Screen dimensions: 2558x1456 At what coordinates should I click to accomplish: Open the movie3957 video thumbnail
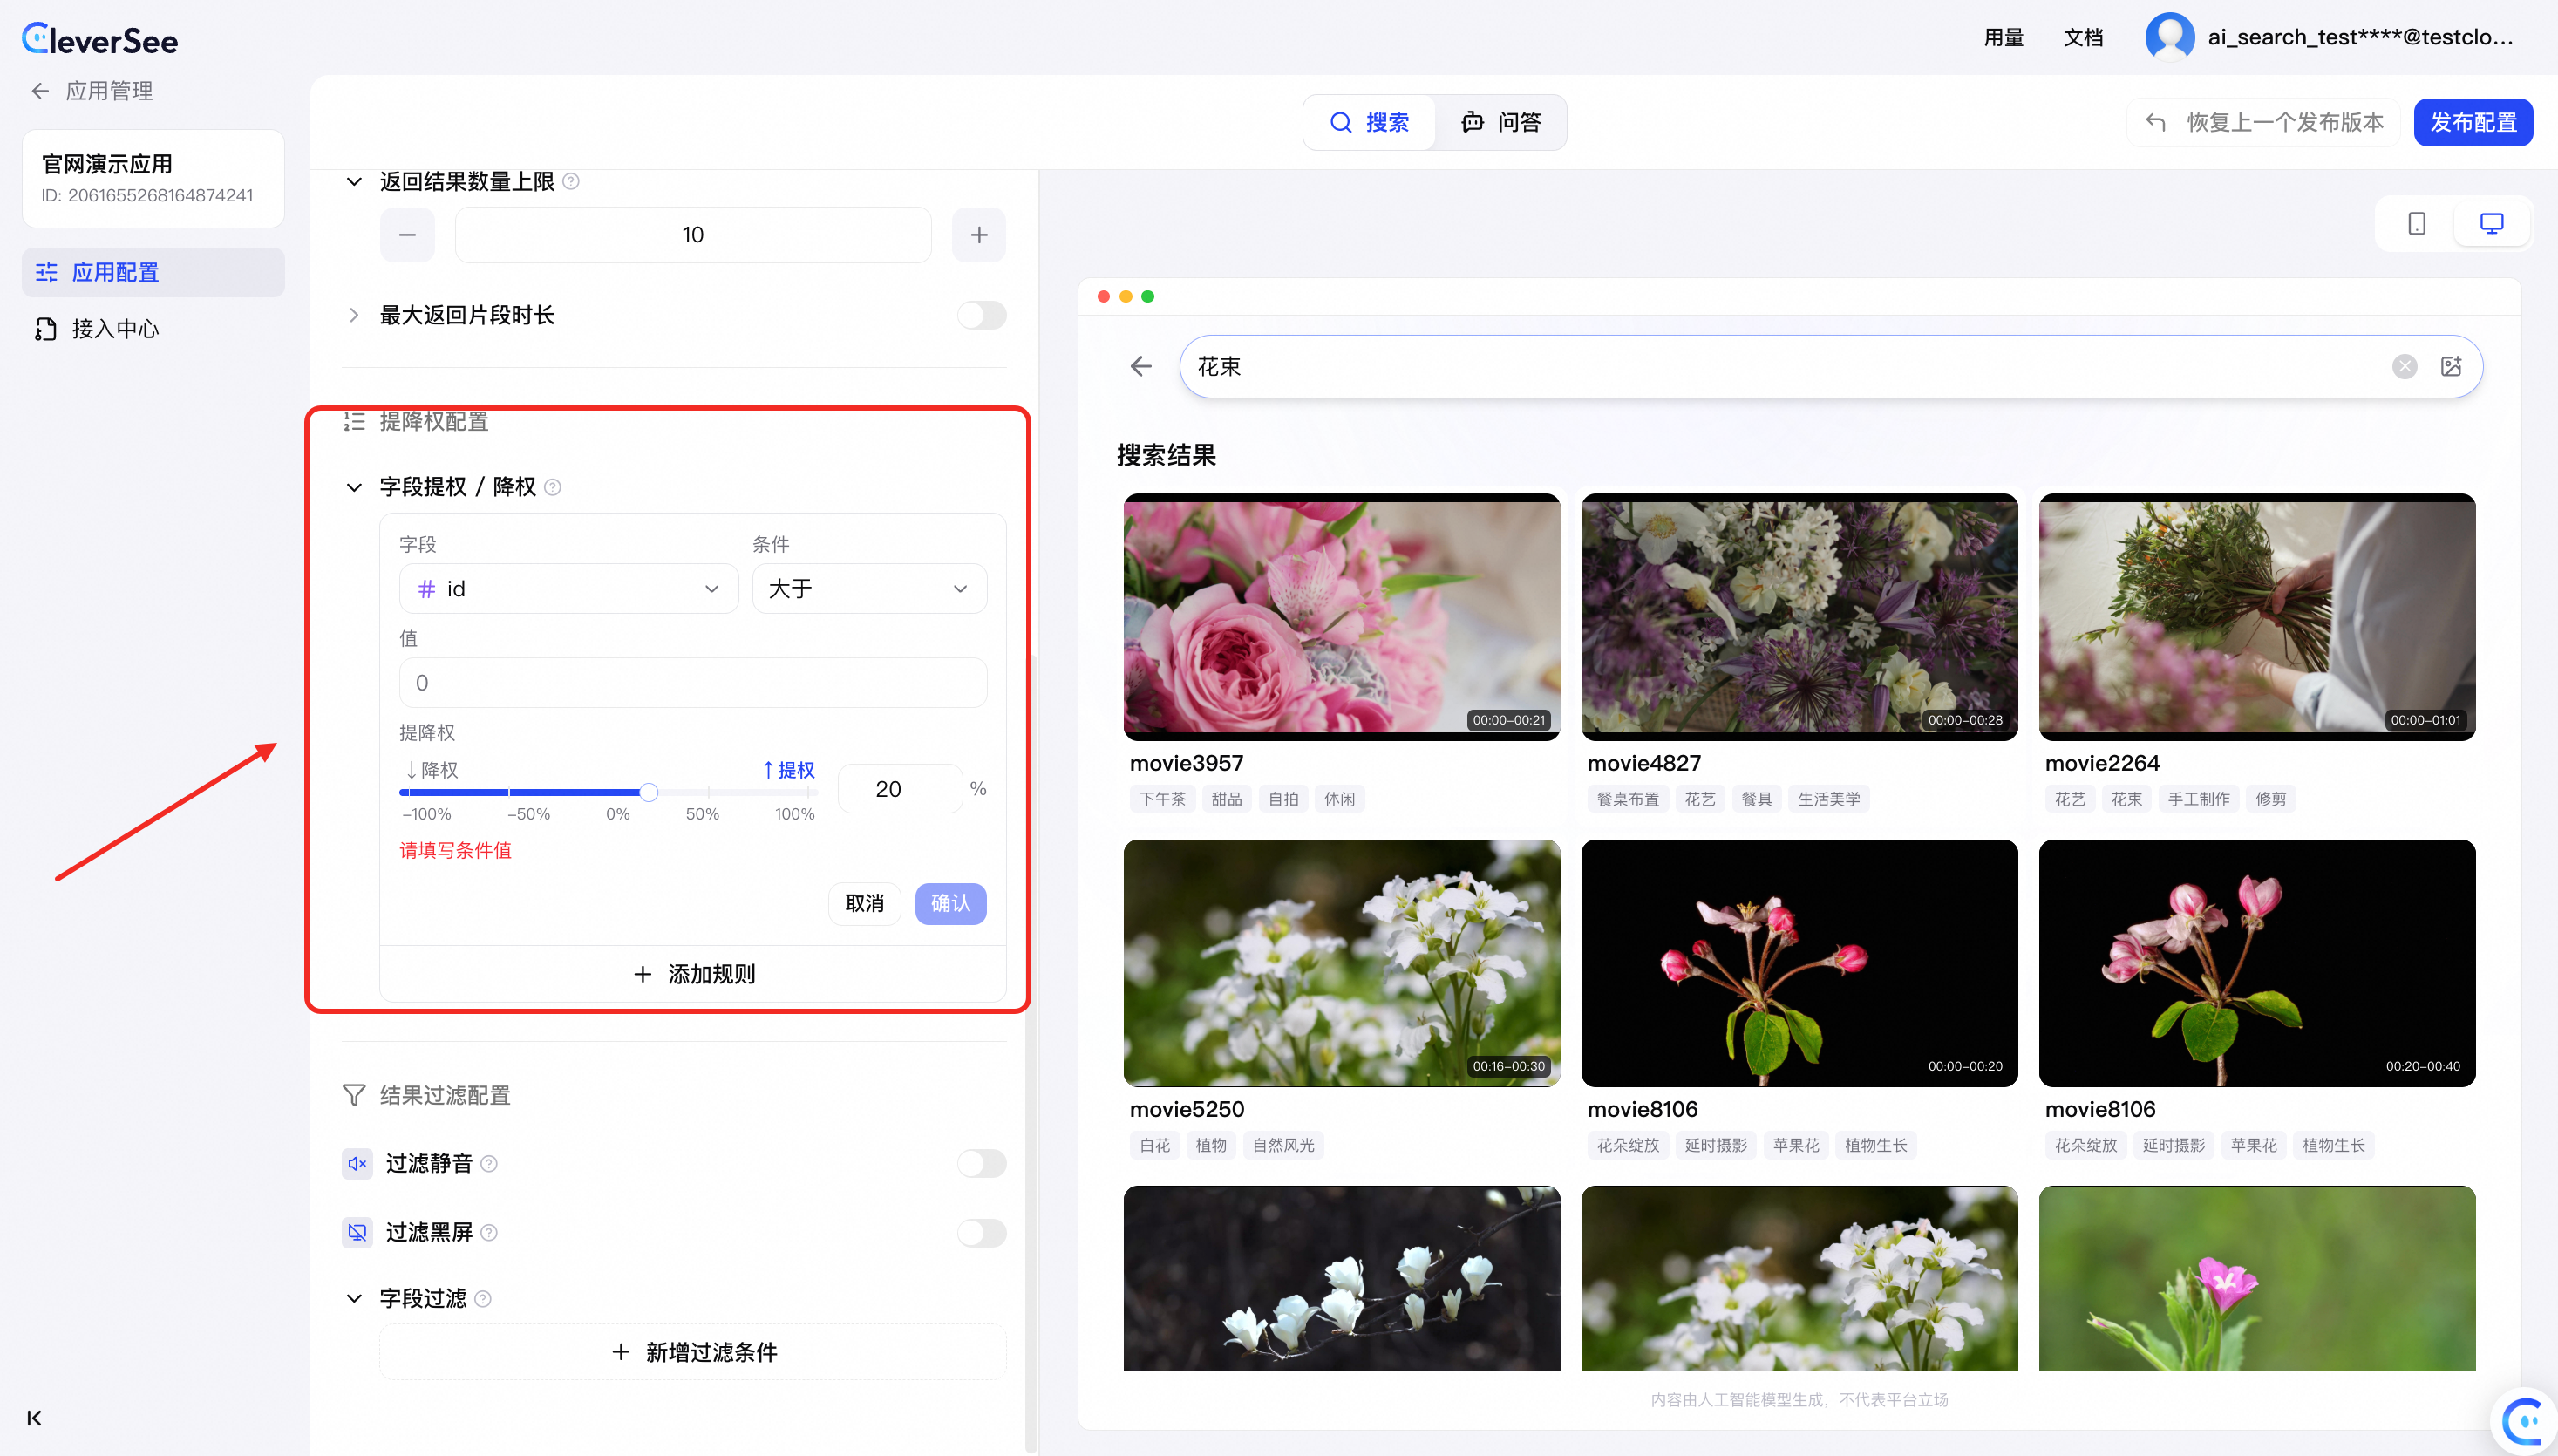pos(1341,617)
